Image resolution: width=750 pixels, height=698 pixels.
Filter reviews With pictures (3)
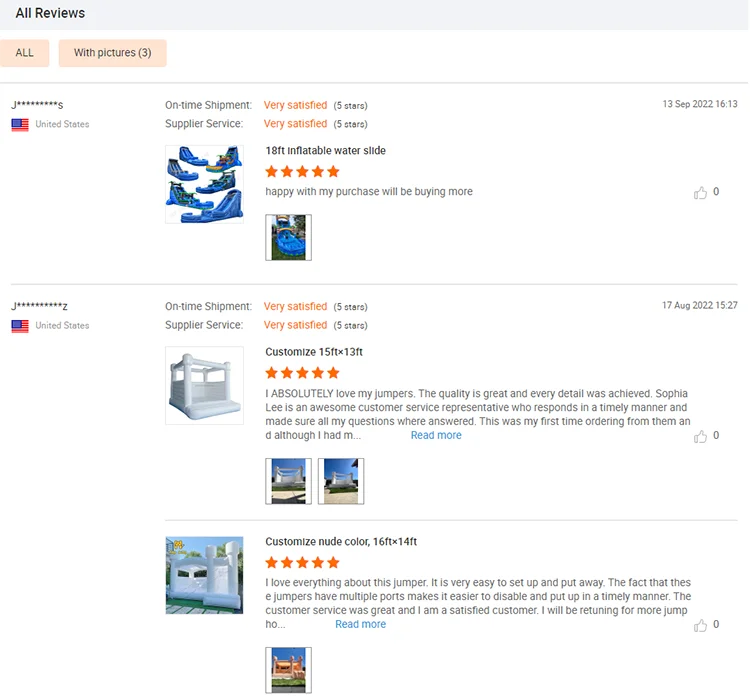coord(112,53)
